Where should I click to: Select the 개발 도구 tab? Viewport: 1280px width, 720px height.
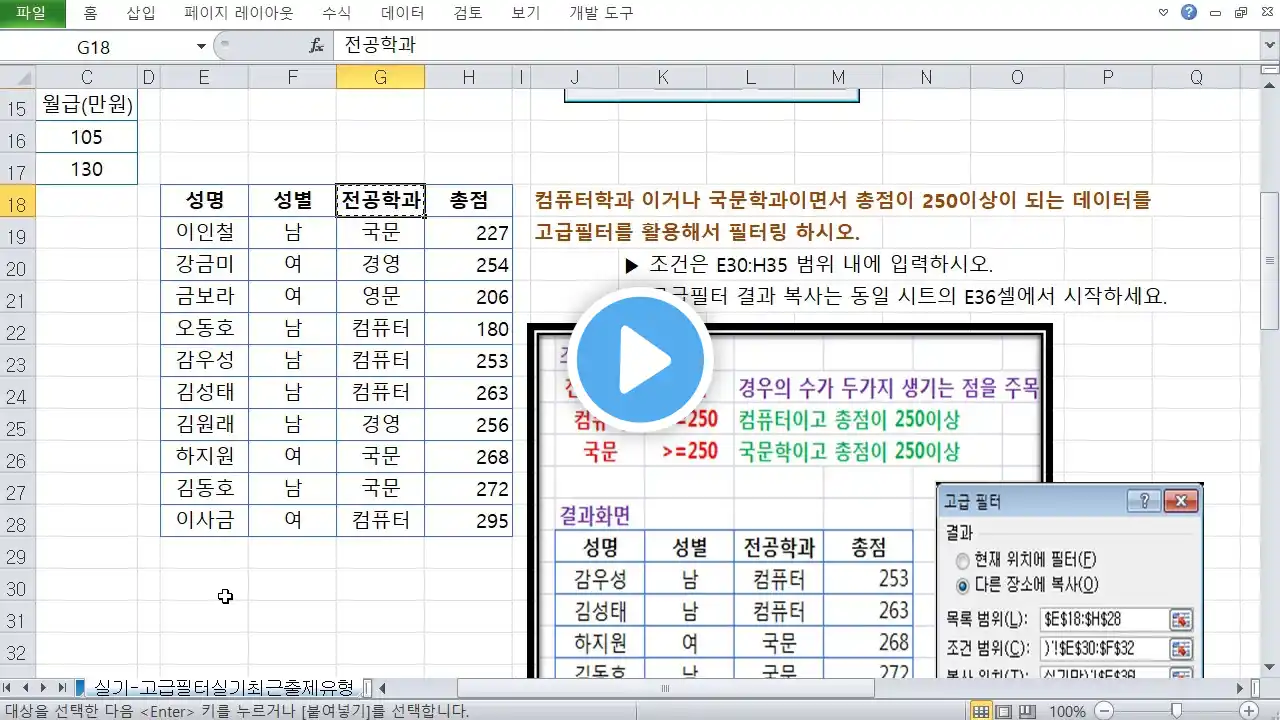(601, 13)
